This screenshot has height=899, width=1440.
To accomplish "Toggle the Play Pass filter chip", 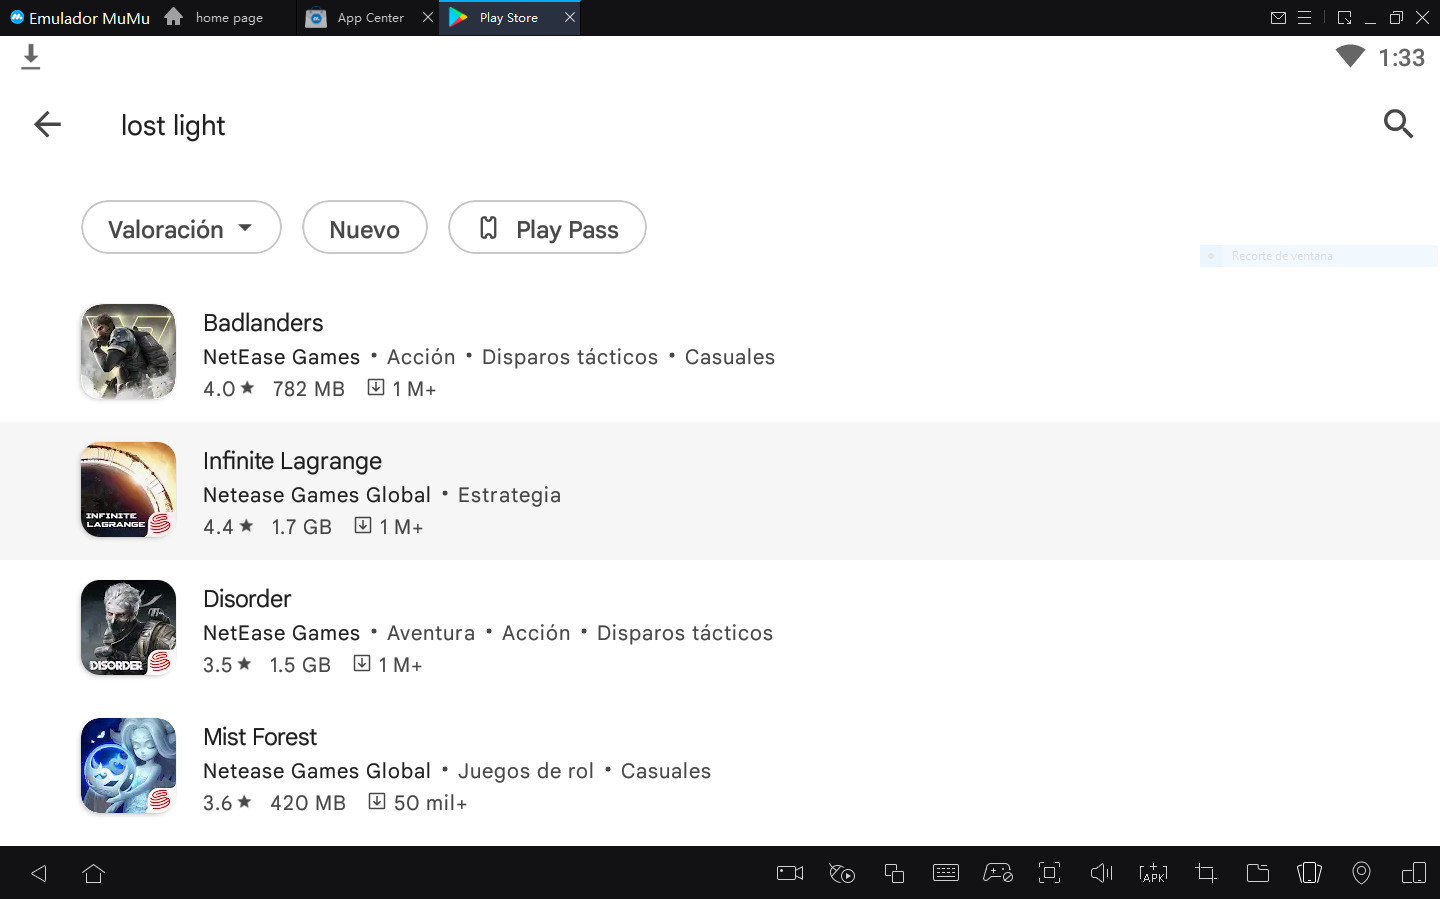I will click(x=547, y=228).
